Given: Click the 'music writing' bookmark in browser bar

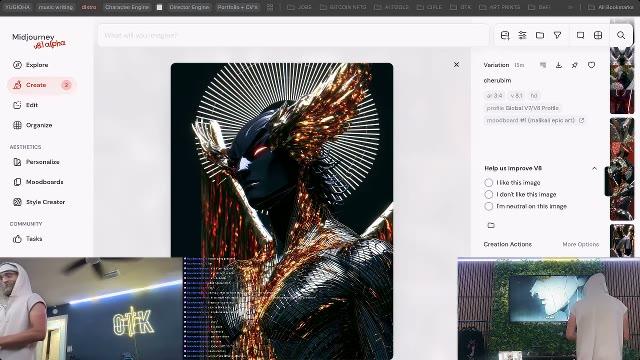Looking at the screenshot, I should (56, 7).
